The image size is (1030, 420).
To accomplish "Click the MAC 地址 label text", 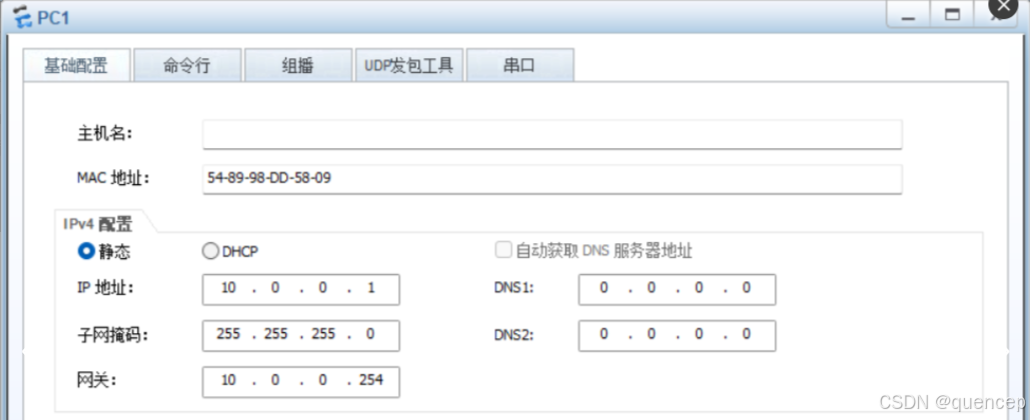I will 114,178.
